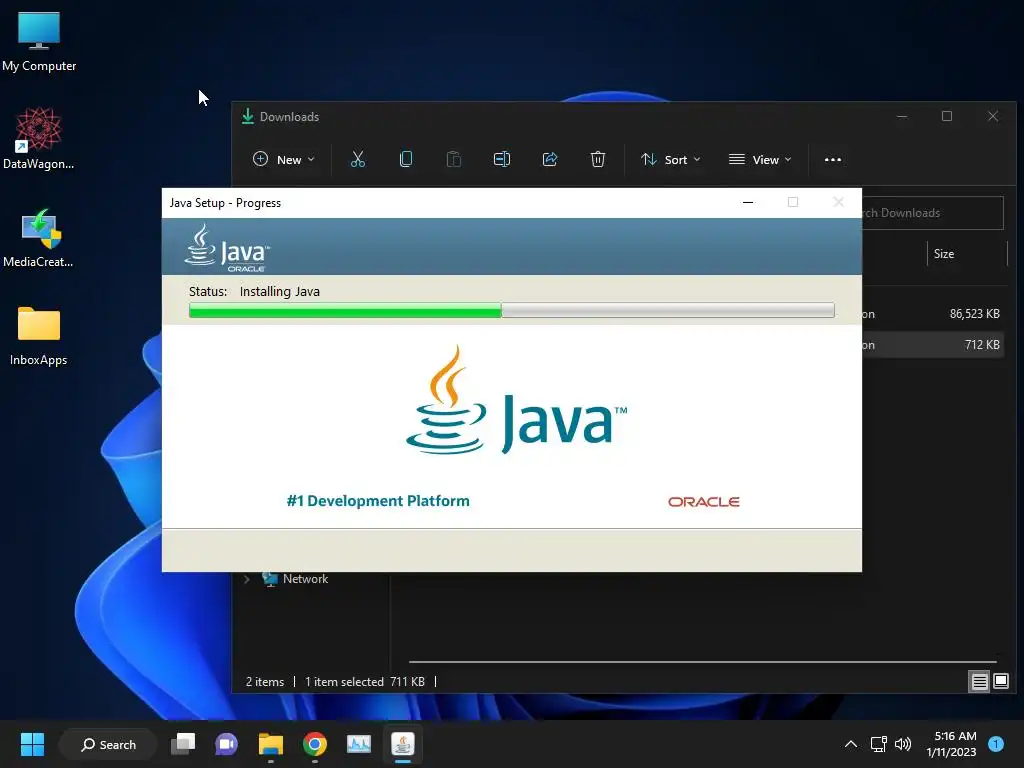Expand the Network tree item
Image resolution: width=1024 pixels, height=768 pixels.
tap(246, 579)
